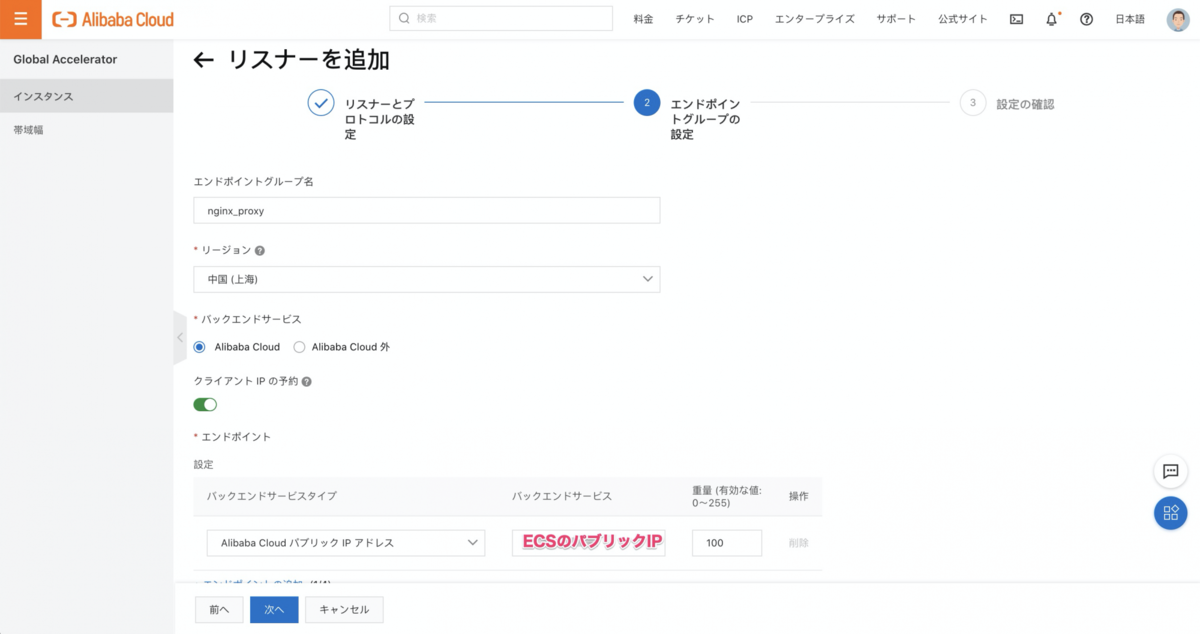Image resolution: width=1200 pixels, height=634 pixels.
Task: Select 帯域幅 in the sidebar
Action: click(86, 130)
